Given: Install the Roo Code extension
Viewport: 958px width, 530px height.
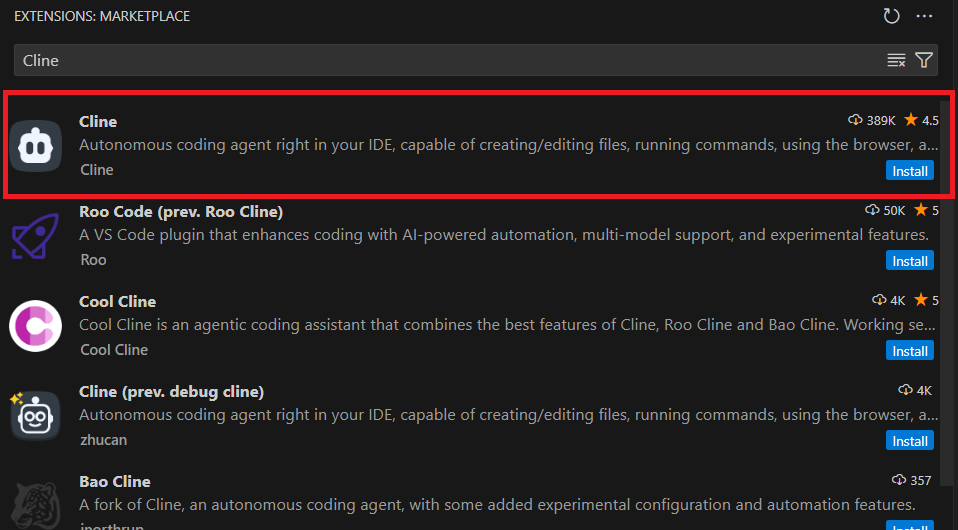Looking at the screenshot, I should (910, 261).
